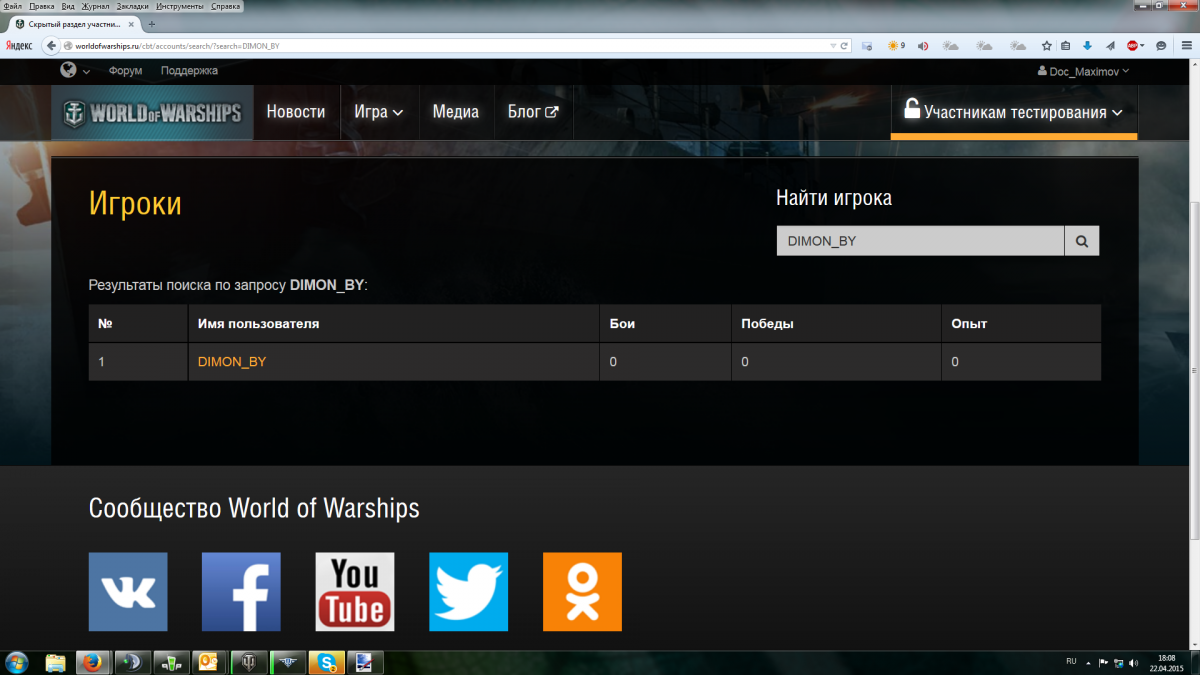Click the RU language indicator in the tray
1200x675 pixels.
click(x=1071, y=662)
